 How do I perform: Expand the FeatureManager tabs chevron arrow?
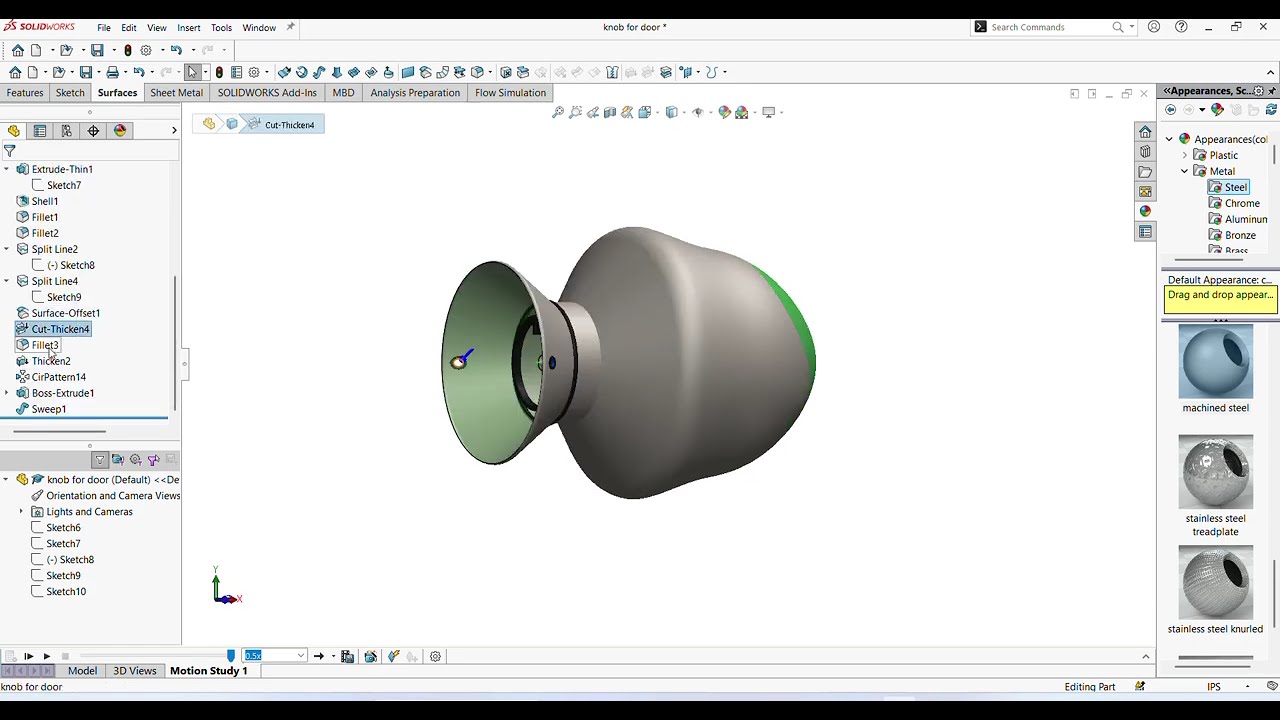[x=174, y=131]
